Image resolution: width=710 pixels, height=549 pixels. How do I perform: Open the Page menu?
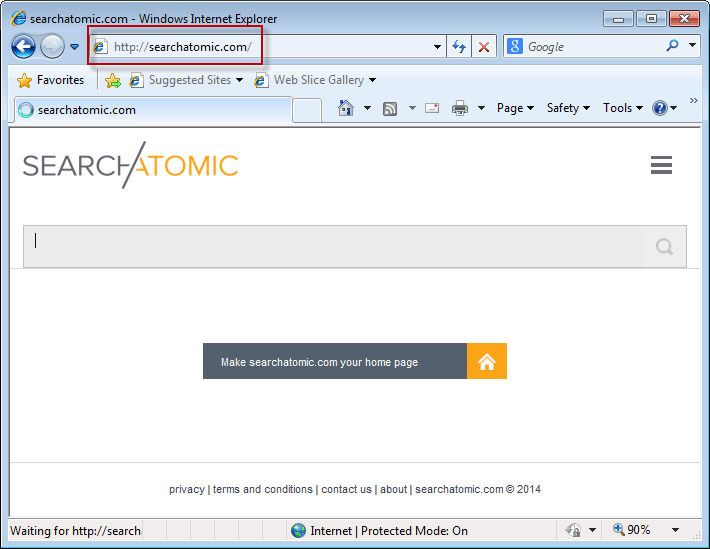(515, 108)
